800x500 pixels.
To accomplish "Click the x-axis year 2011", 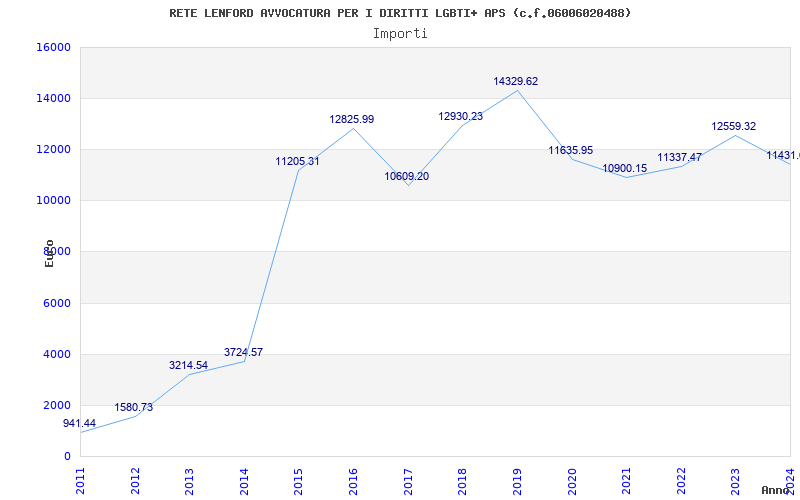I will pyautogui.click(x=80, y=482).
